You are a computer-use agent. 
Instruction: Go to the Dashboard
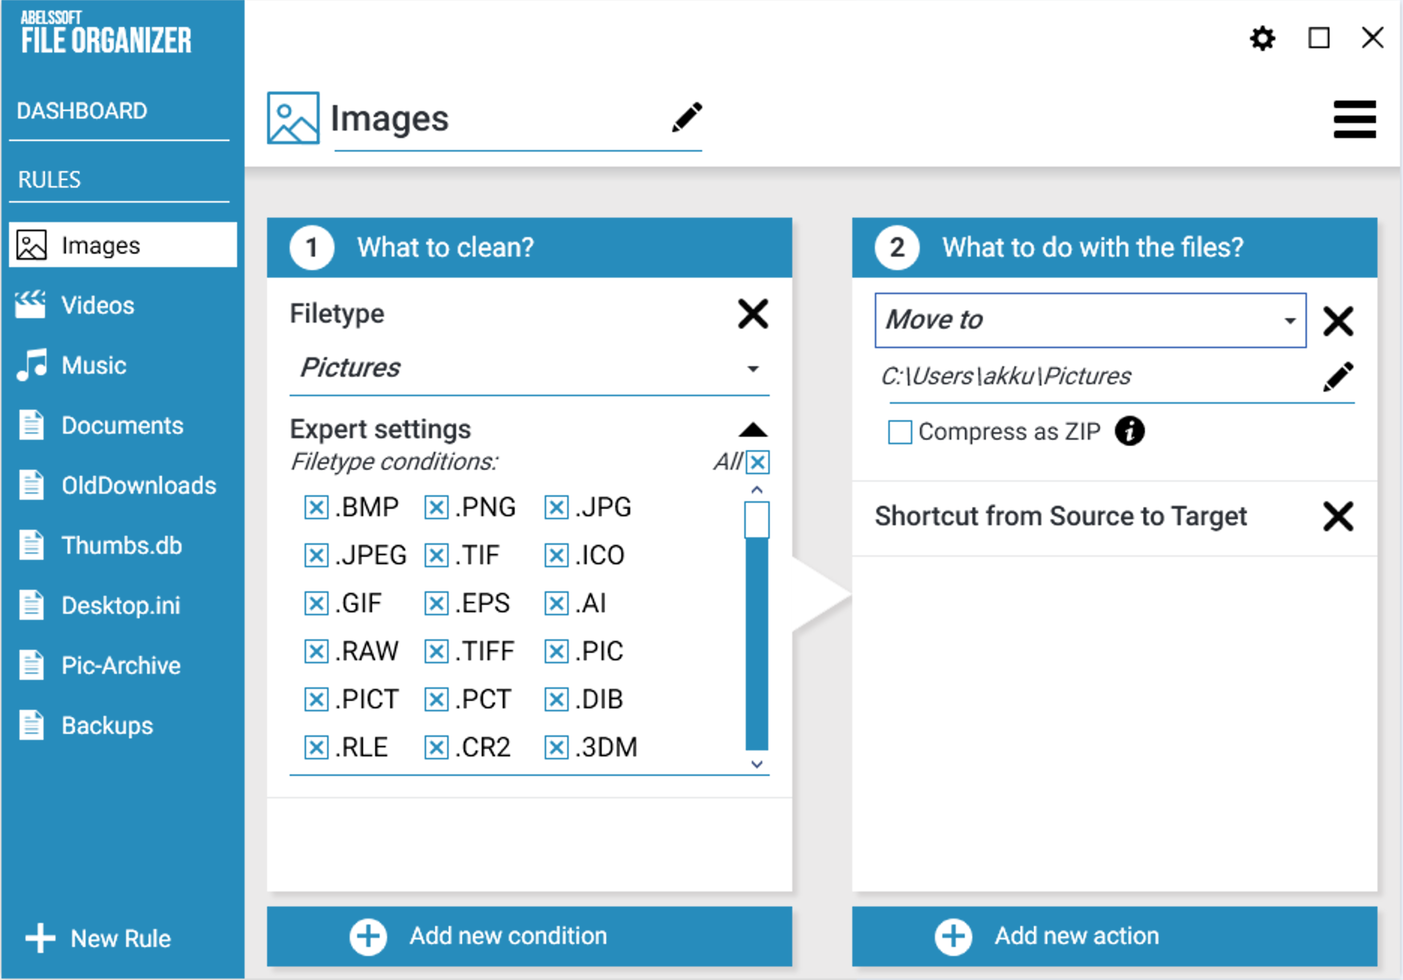tap(81, 110)
